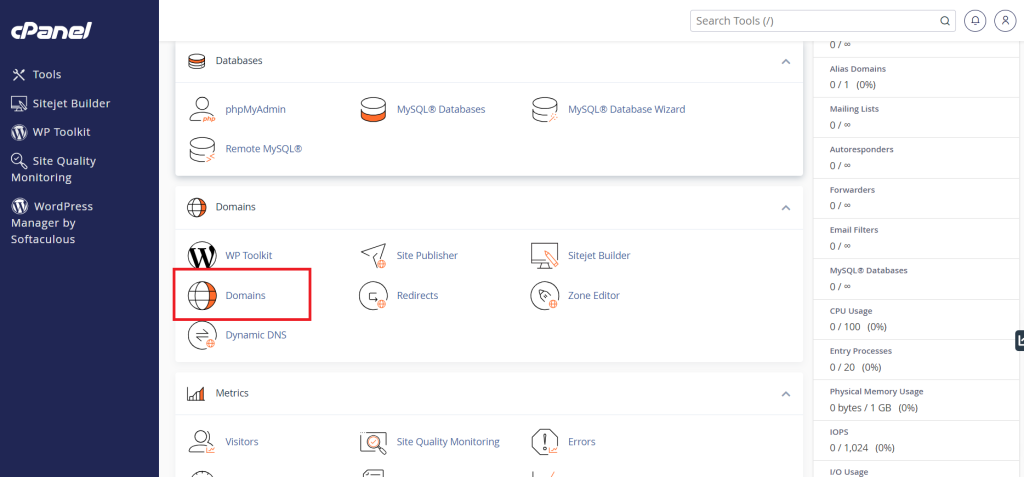The image size is (1024, 477).
Task: Open the Visitors link
Action: (242, 442)
